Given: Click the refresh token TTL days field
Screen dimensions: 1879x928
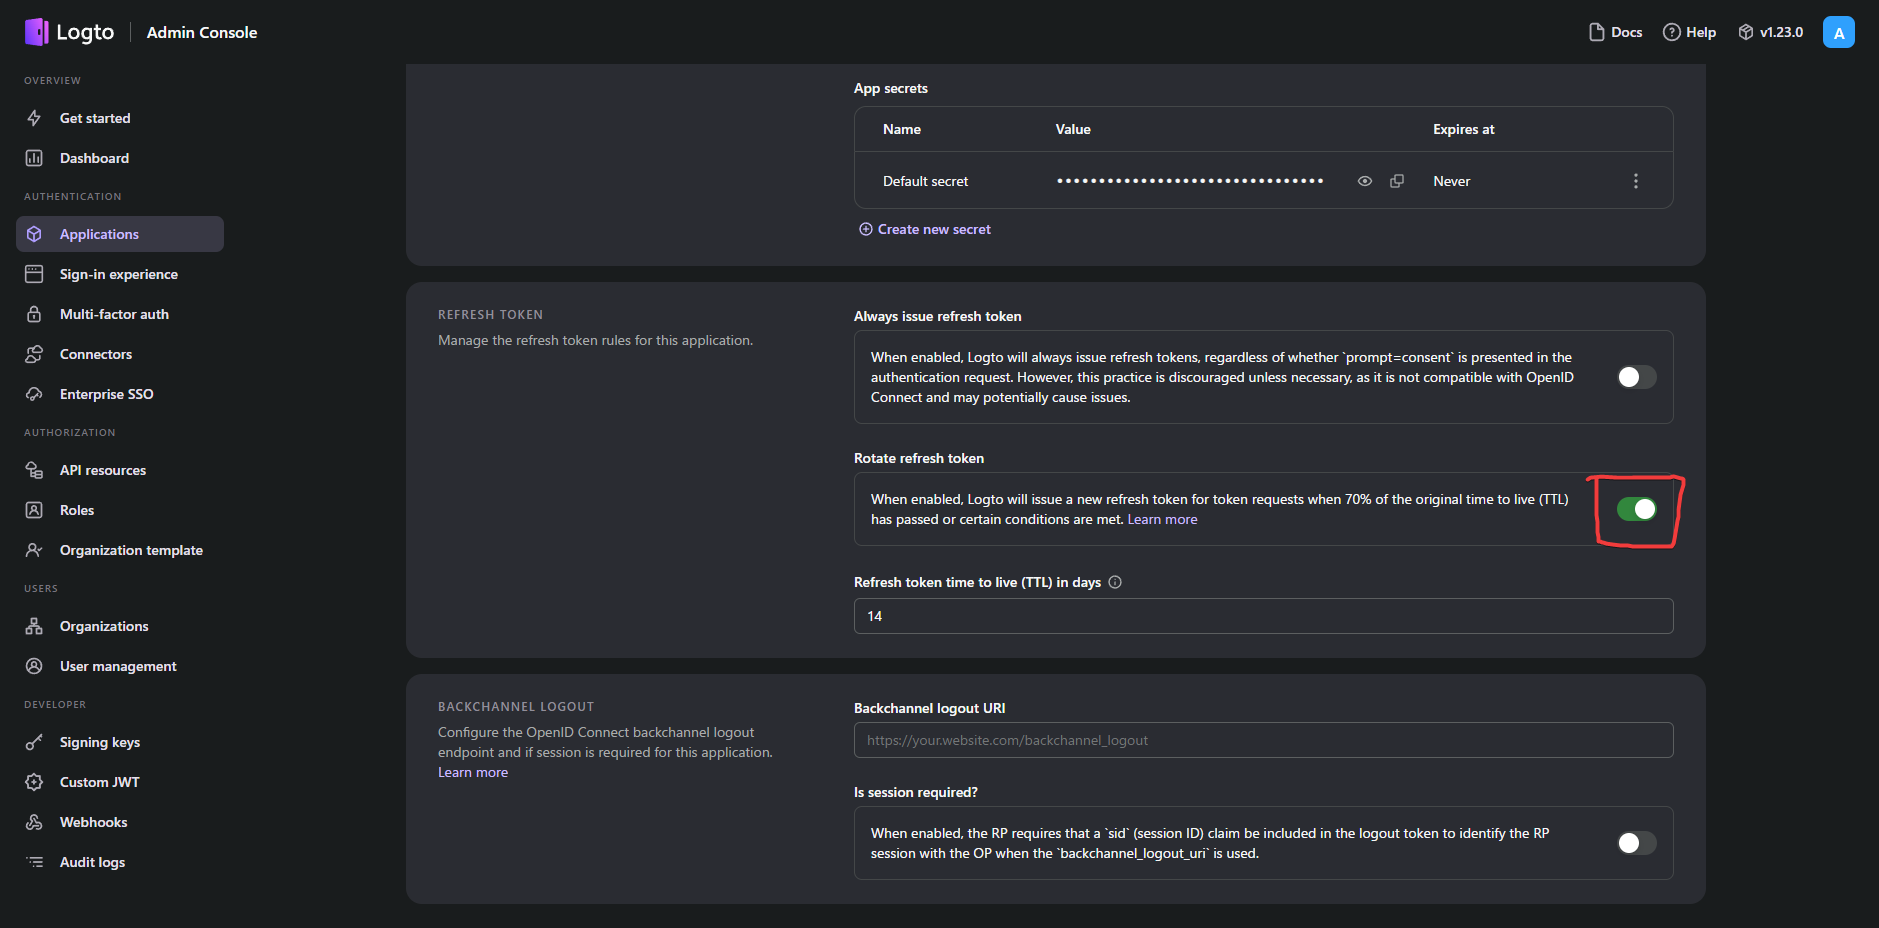Looking at the screenshot, I should [1263, 616].
